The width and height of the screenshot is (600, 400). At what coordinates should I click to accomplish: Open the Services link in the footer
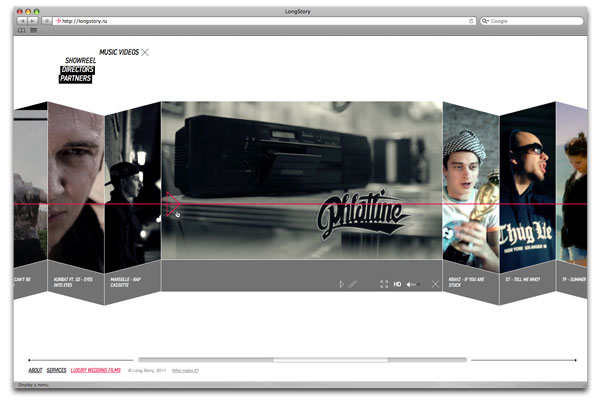point(57,370)
